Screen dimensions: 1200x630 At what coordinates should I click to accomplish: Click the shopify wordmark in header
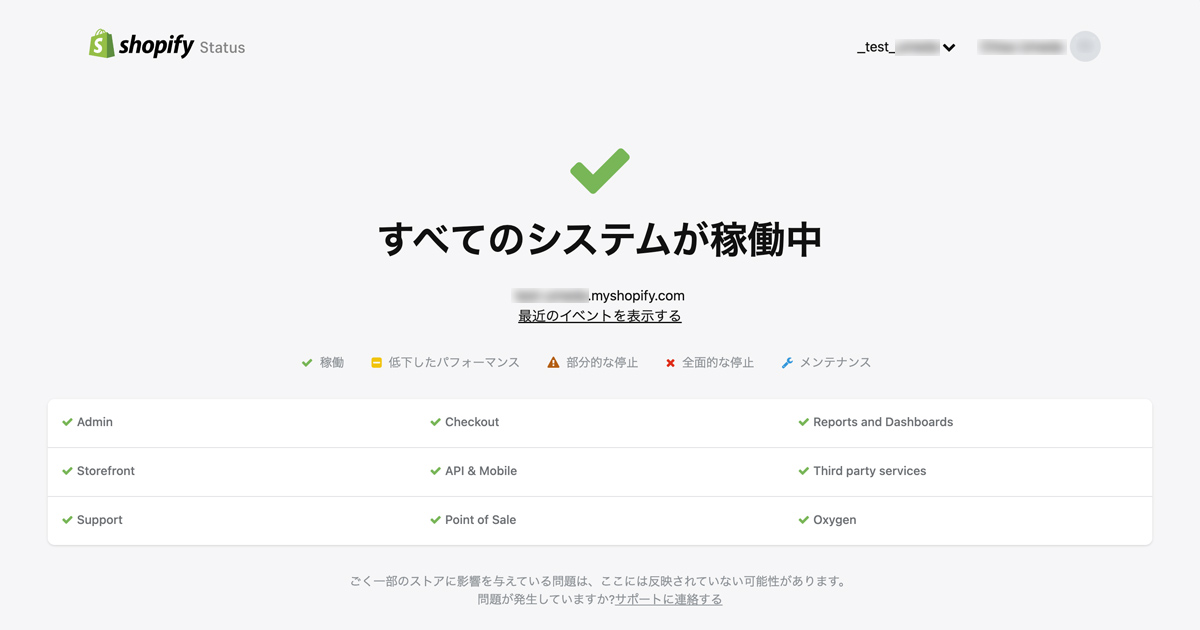tap(156, 45)
